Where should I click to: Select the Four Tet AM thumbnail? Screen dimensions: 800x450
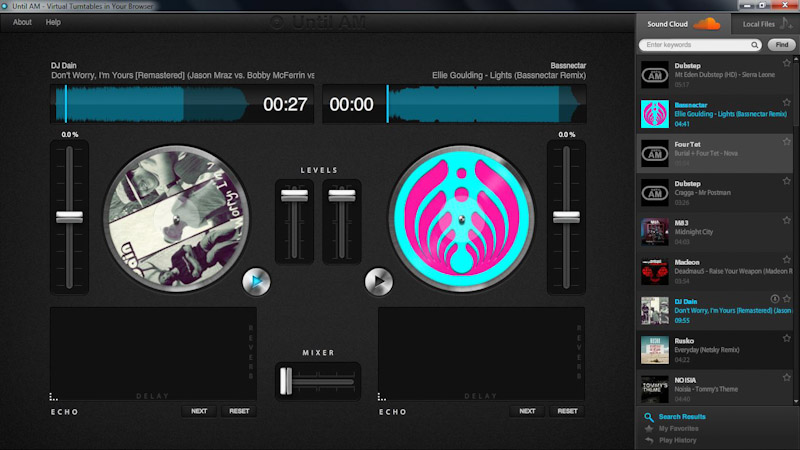[655, 153]
